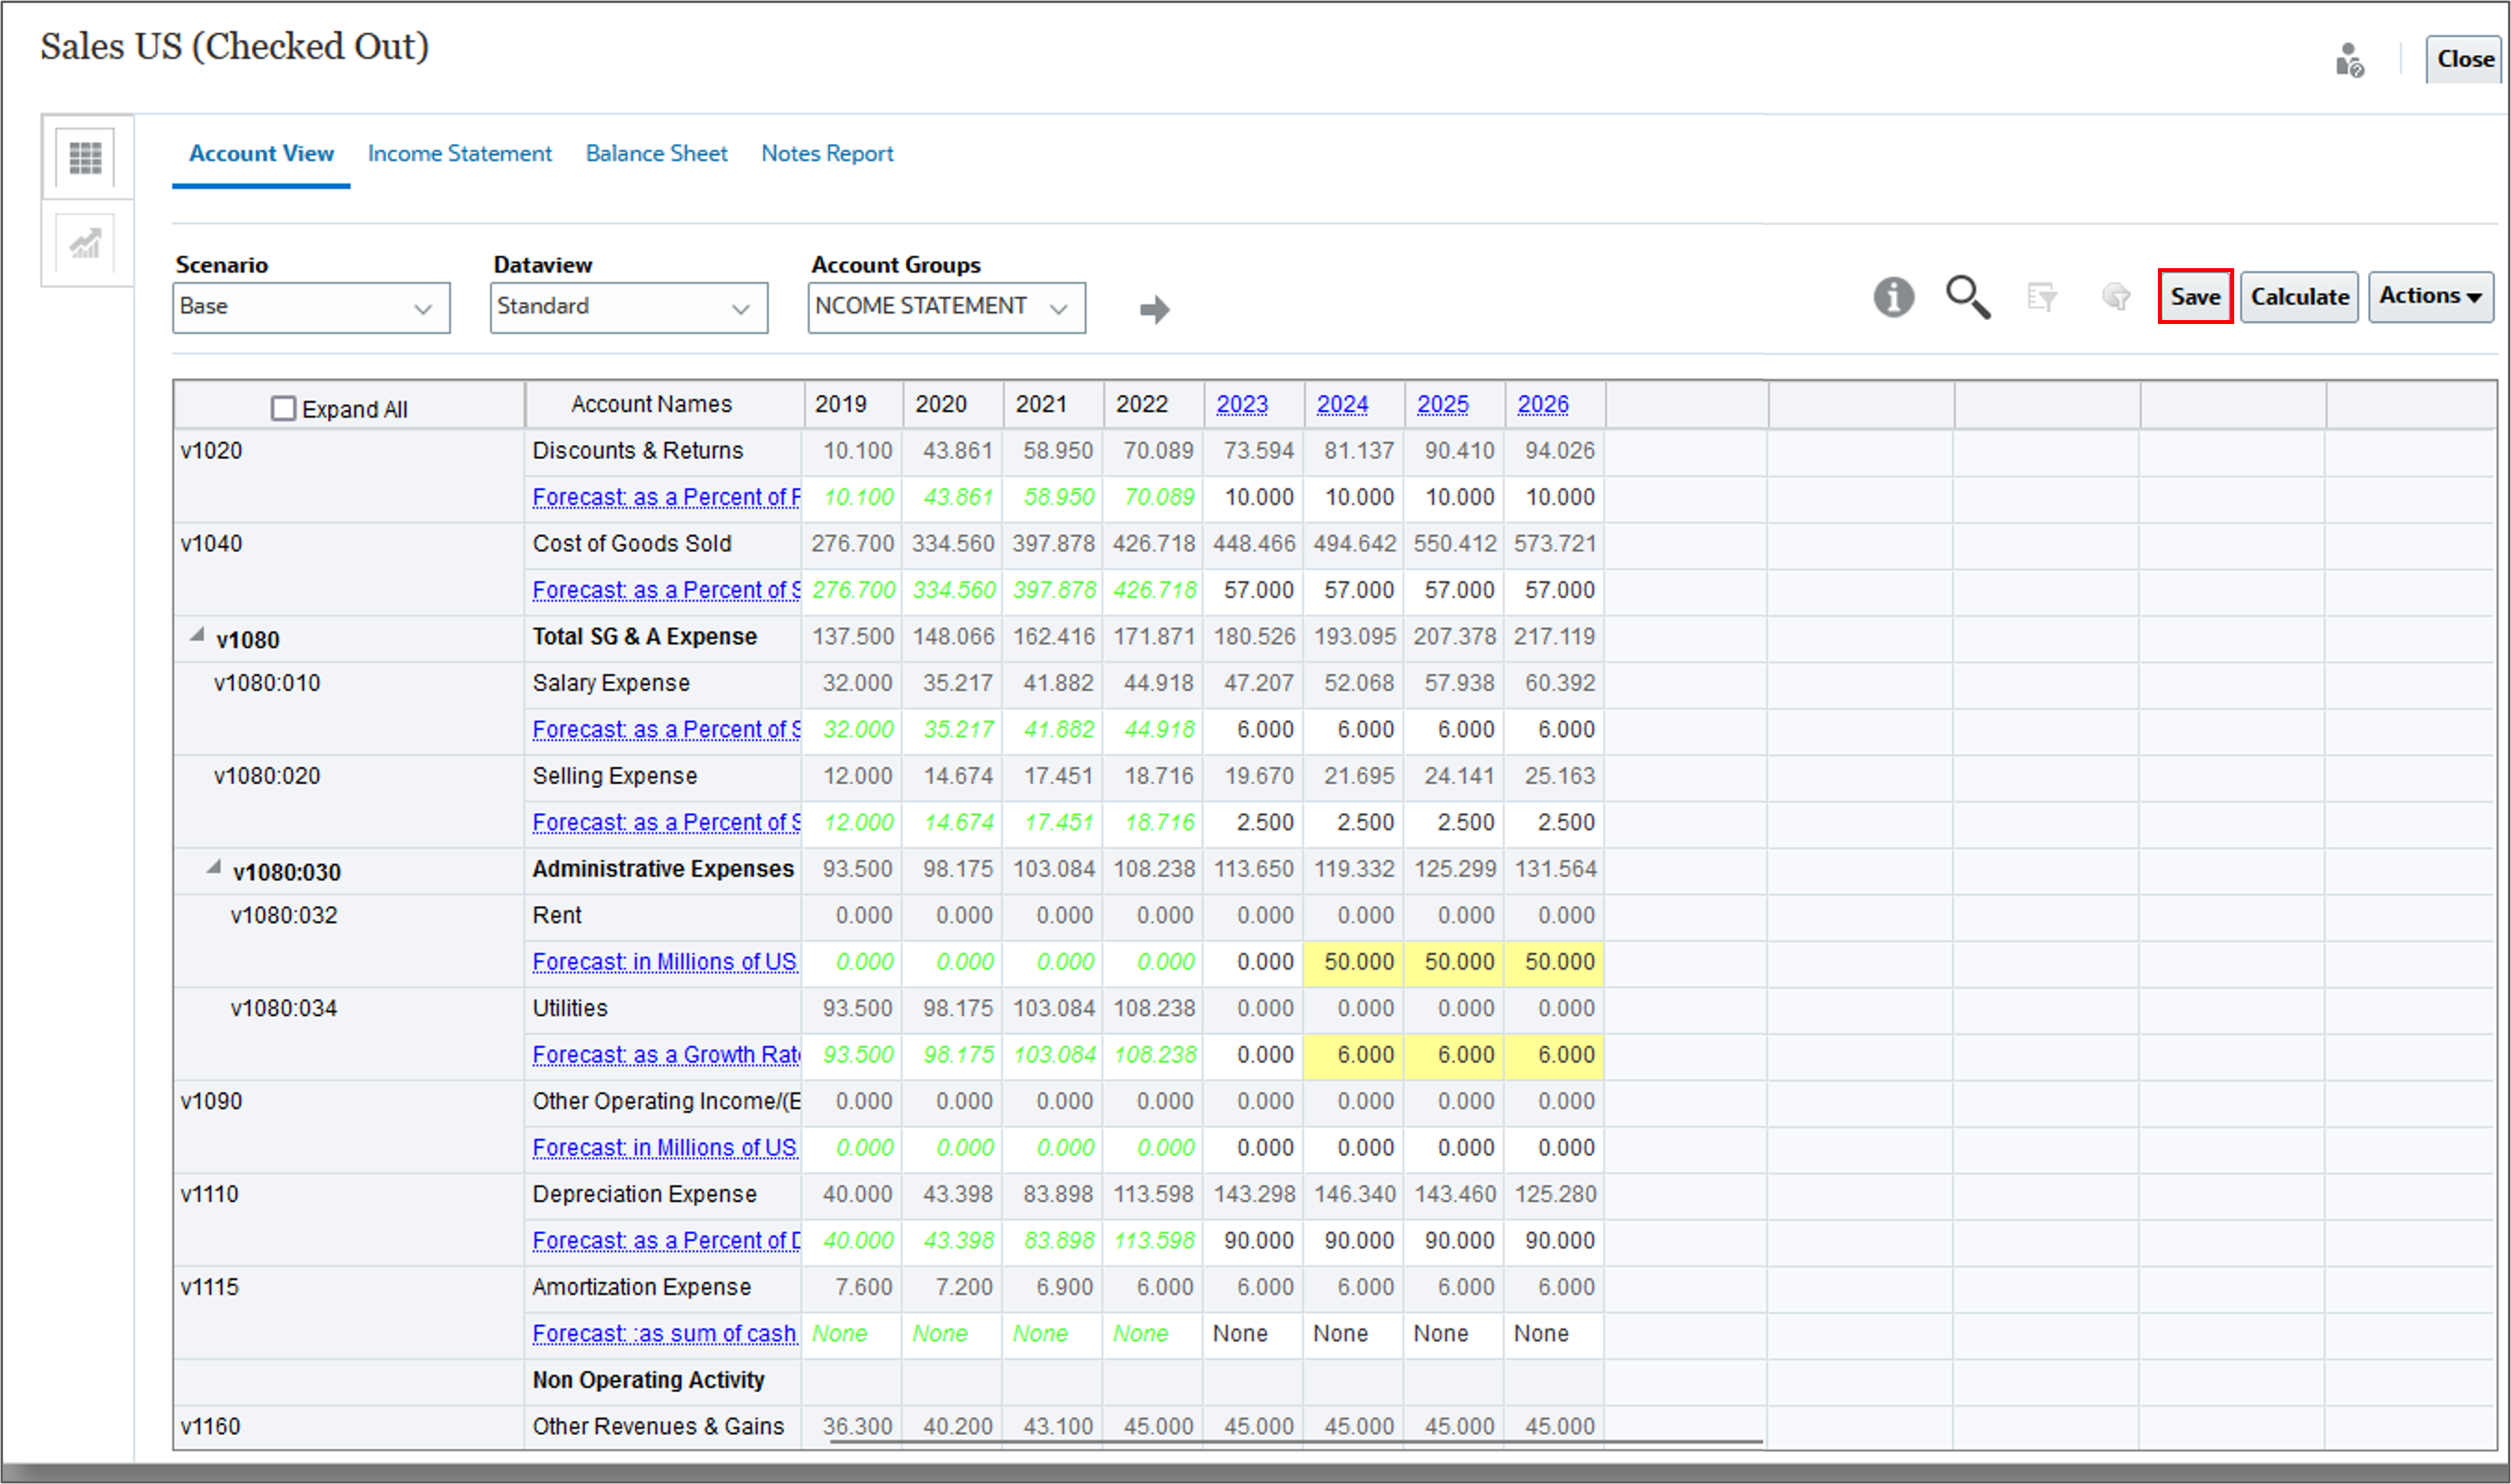Screen dimensions: 2511x1484
Task: Click the user assistance icon near Close
Action: click(x=2348, y=60)
